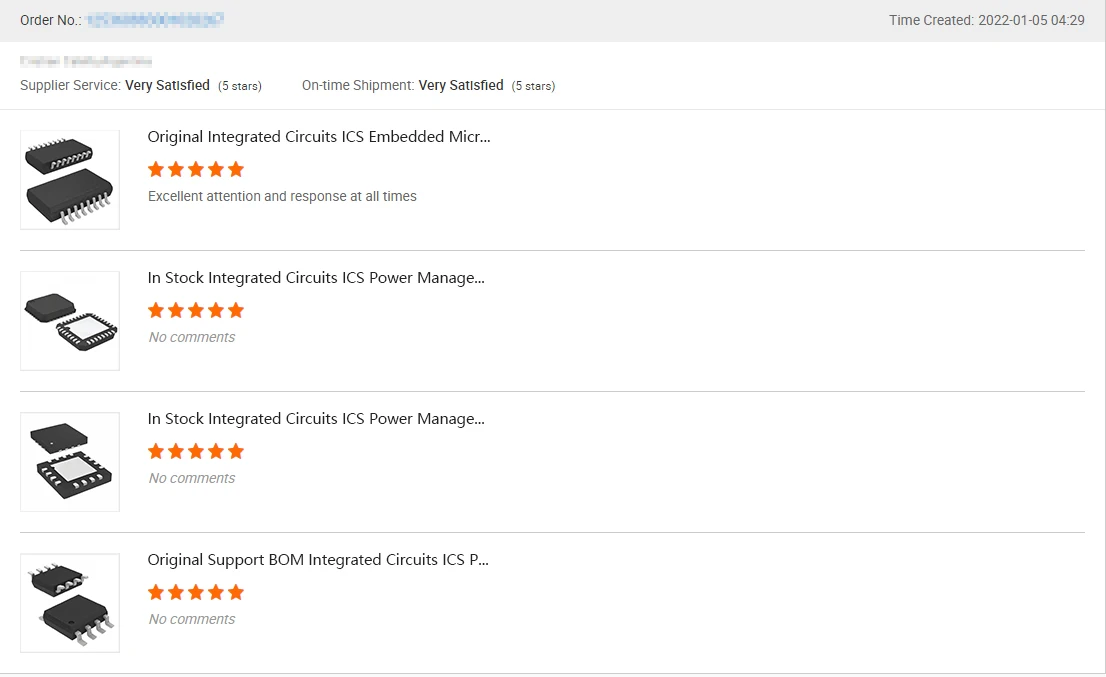The width and height of the screenshot is (1106, 677).
Task: Click the first Power Manage... QFN chip thumbnail
Action: point(70,321)
